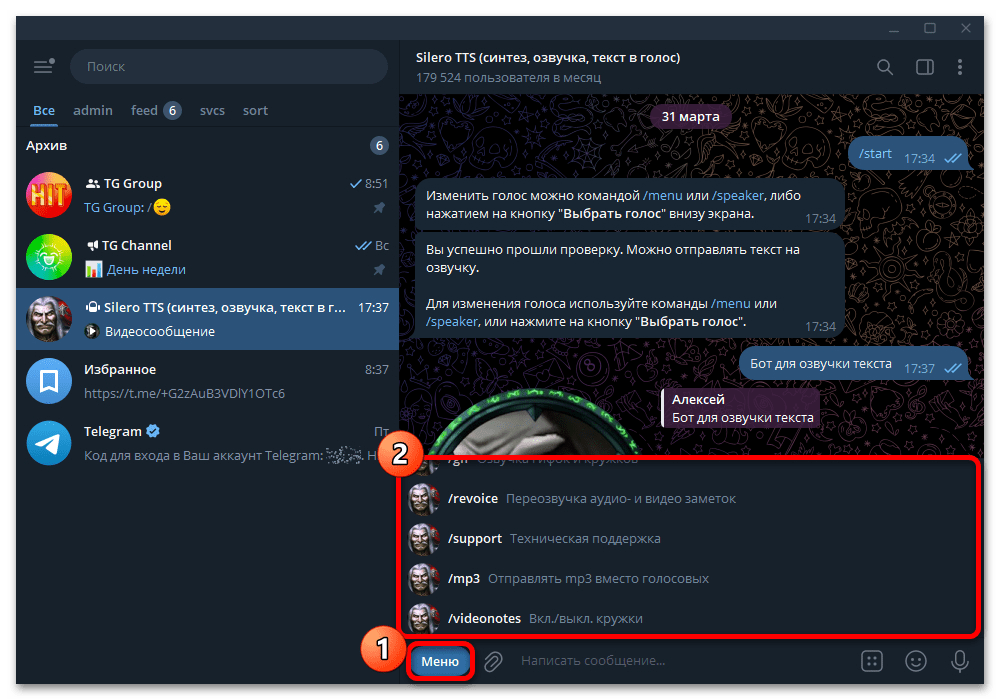Image resolution: width=1000 pixels, height=700 pixels.
Task: Click the /menu link in first bot message
Action: 663,196
